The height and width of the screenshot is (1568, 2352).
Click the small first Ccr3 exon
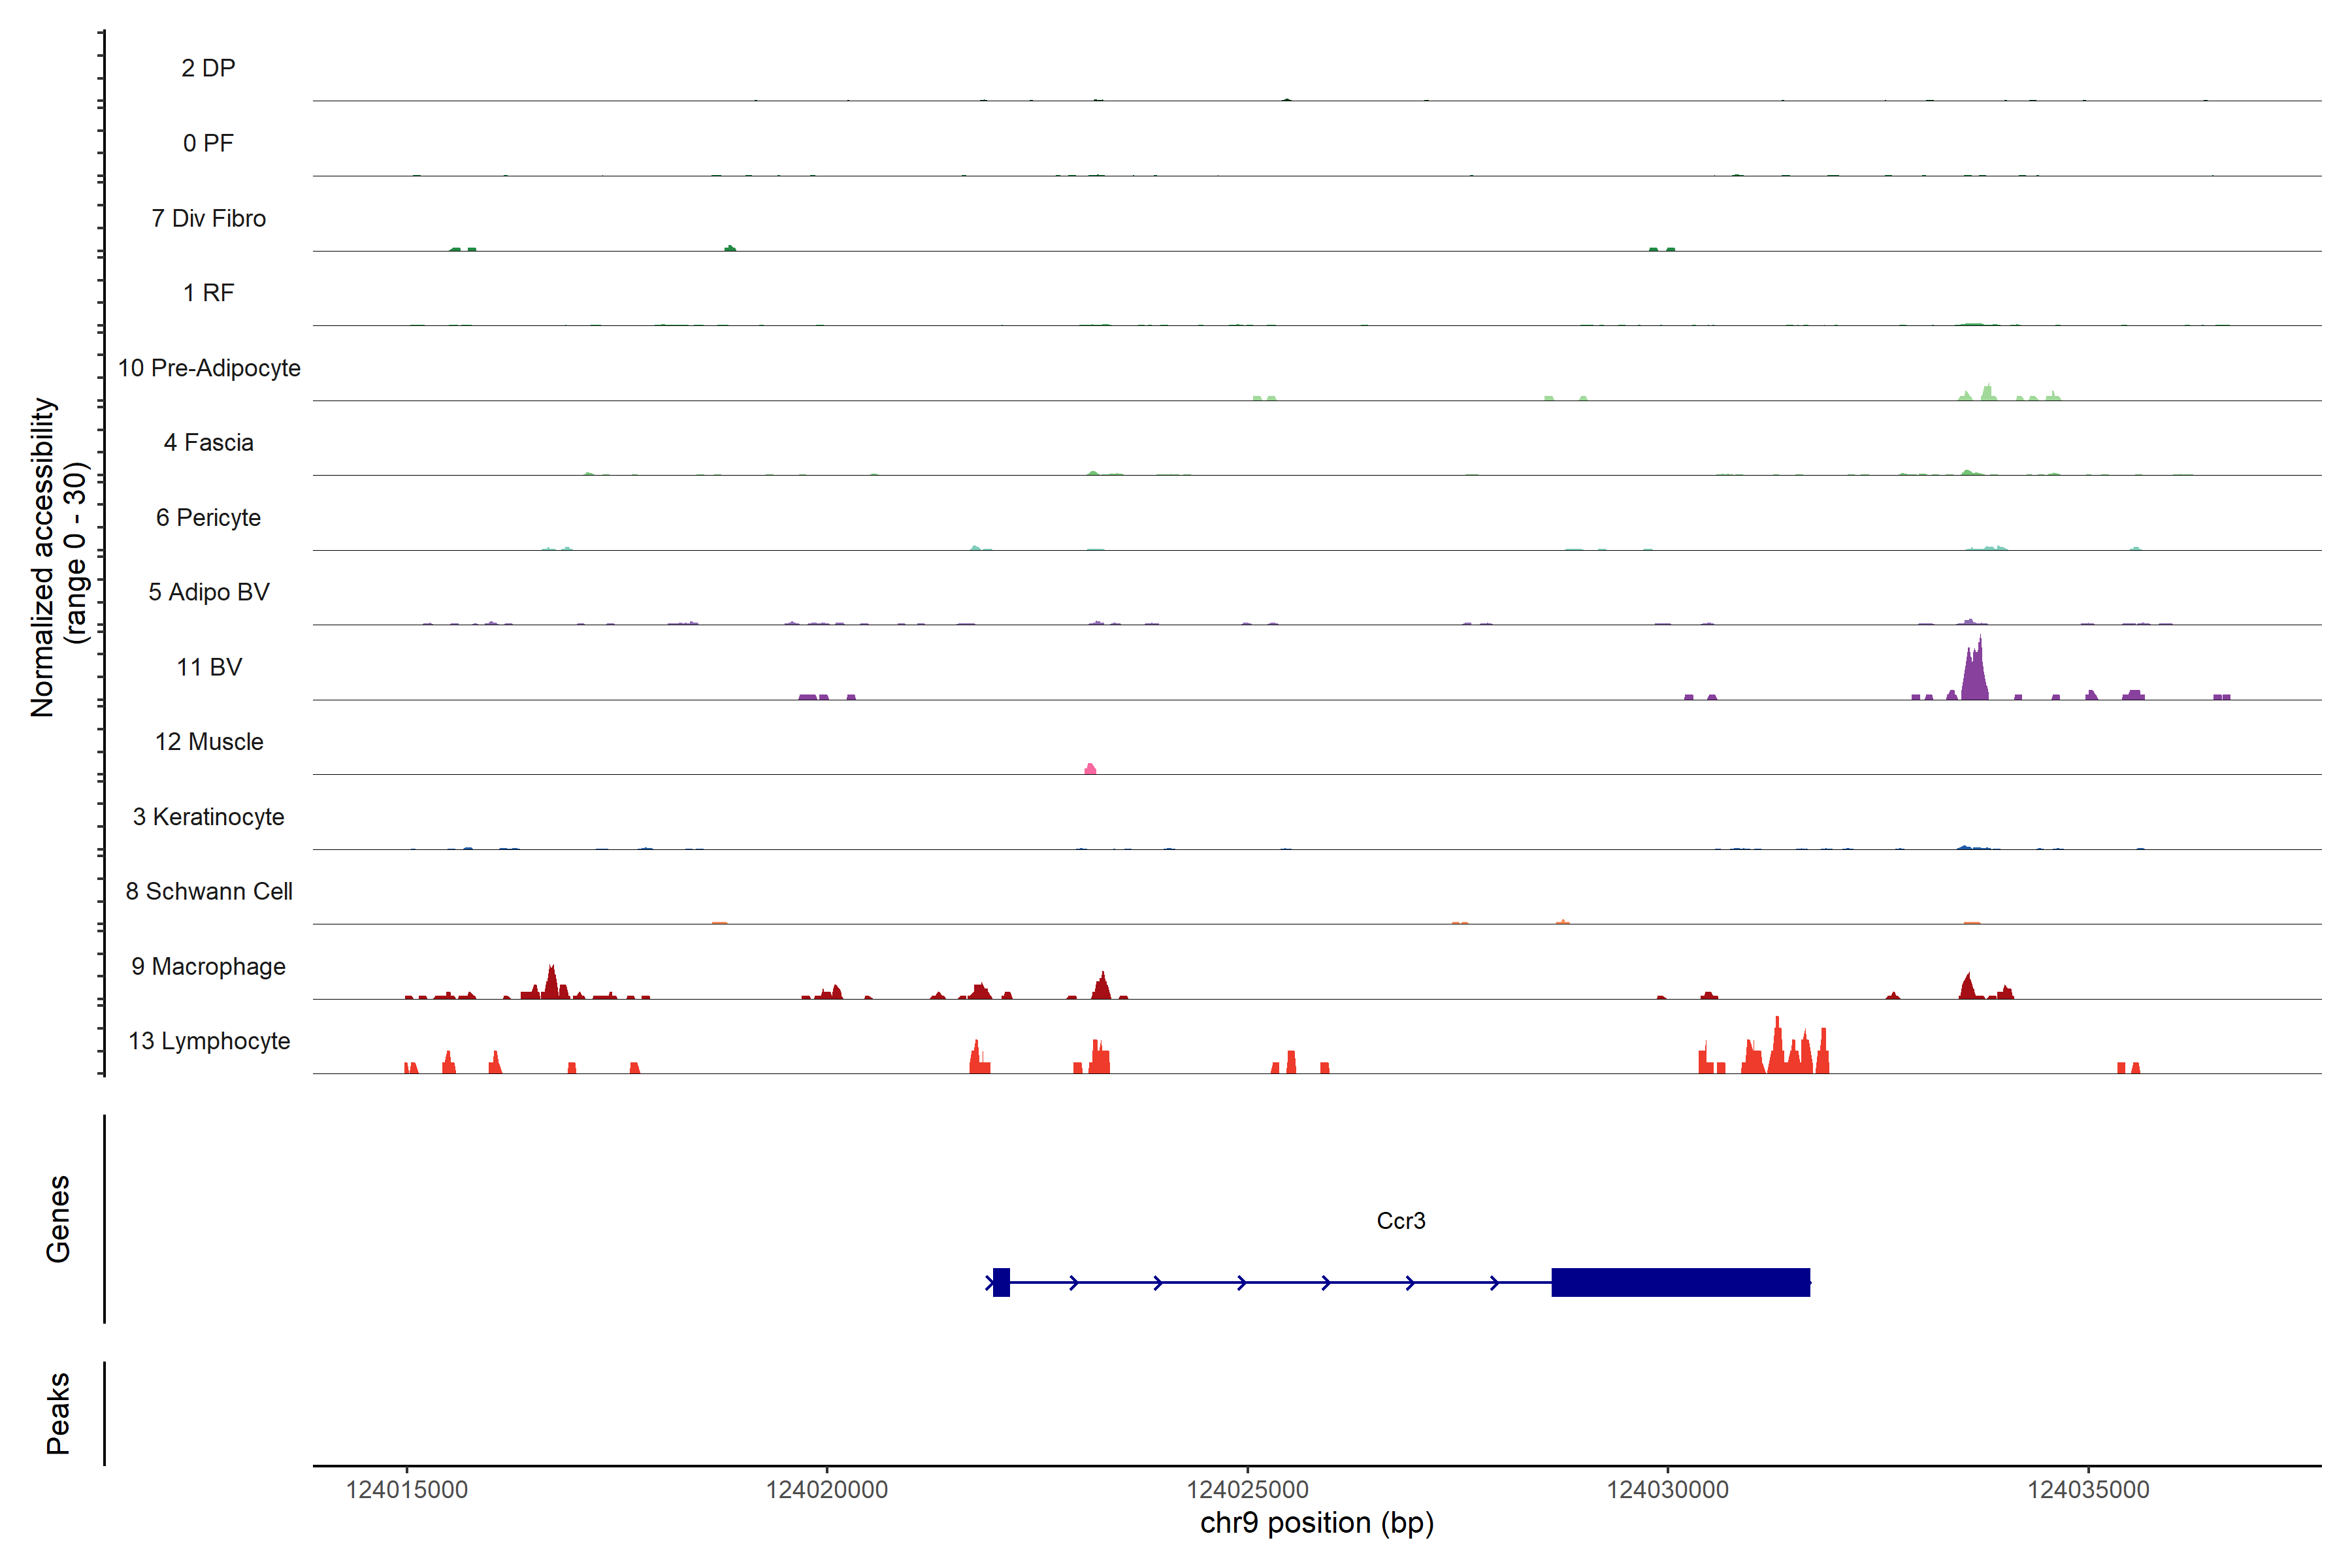point(1001,1282)
